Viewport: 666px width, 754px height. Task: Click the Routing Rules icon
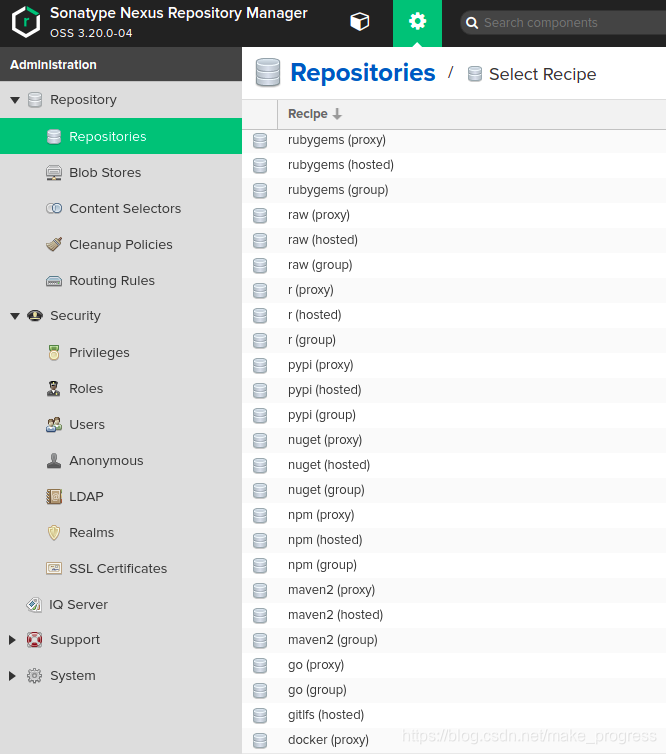tap(54, 281)
